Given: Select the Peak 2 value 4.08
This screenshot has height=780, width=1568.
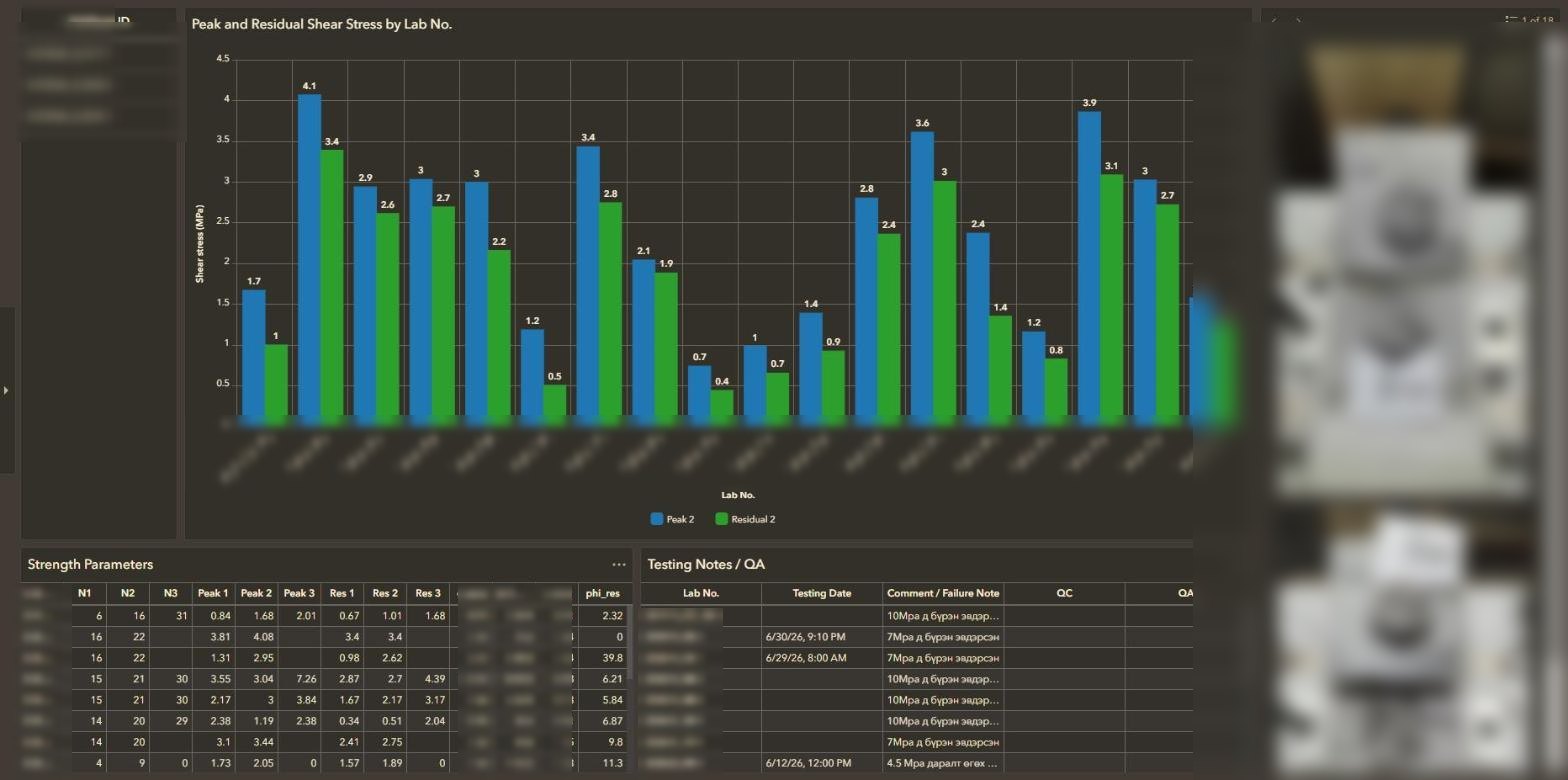Looking at the screenshot, I should pos(261,637).
